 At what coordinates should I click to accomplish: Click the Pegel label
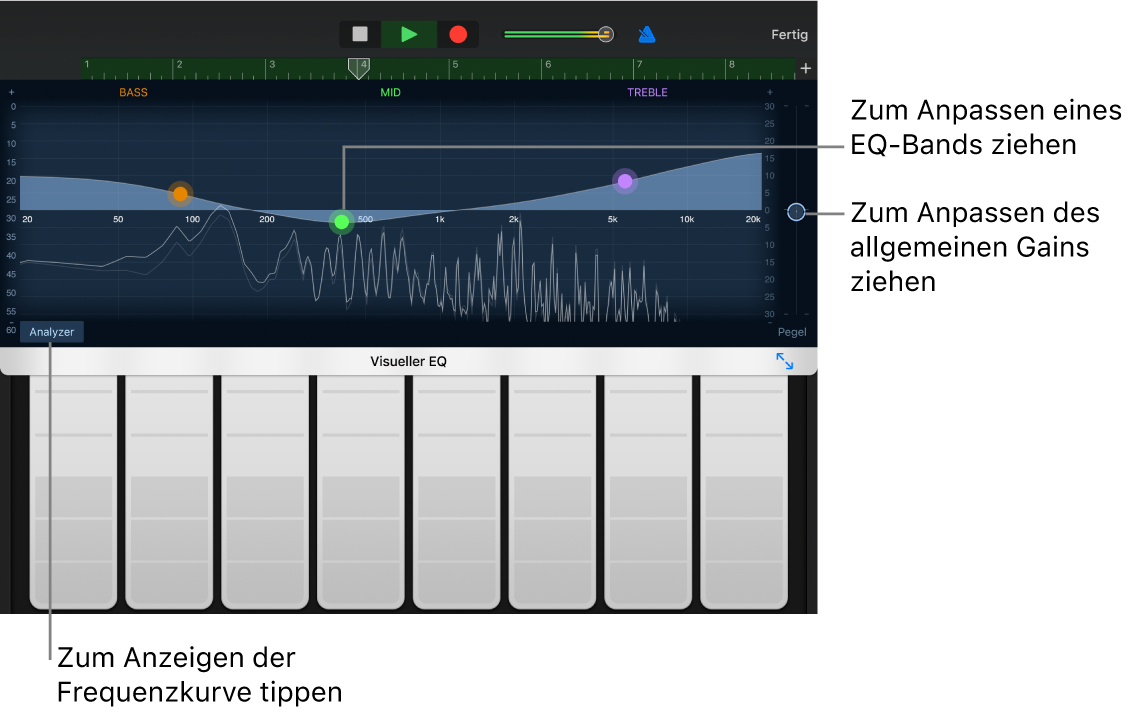pyautogui.click(x=792, y=331)
